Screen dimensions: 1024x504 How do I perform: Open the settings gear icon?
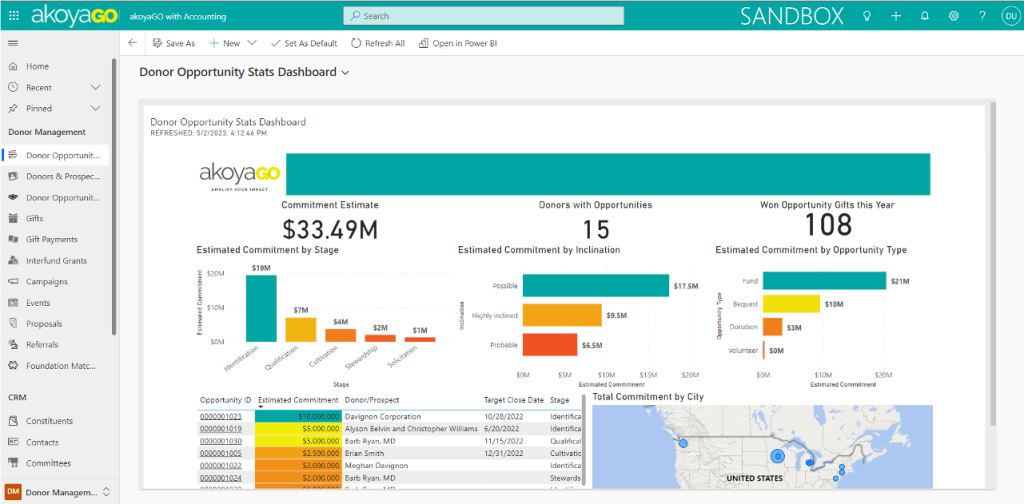point(954,16)
